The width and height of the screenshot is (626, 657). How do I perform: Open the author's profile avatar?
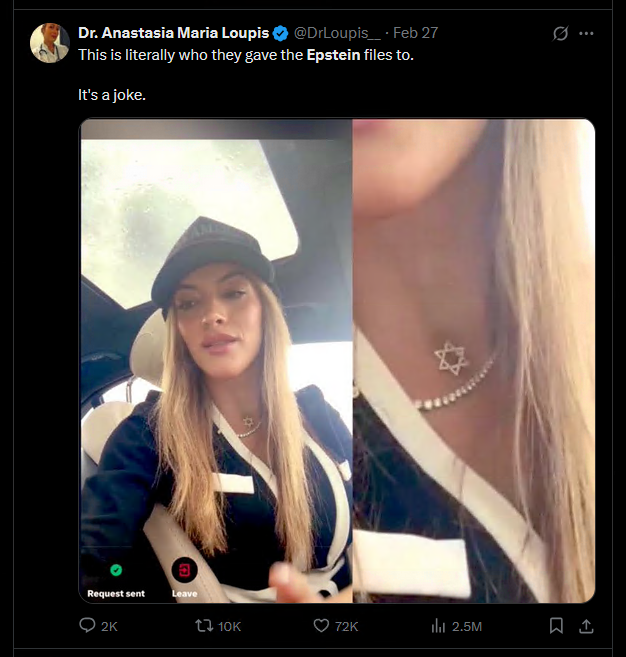pyautogui.click(x=50, y=43)
